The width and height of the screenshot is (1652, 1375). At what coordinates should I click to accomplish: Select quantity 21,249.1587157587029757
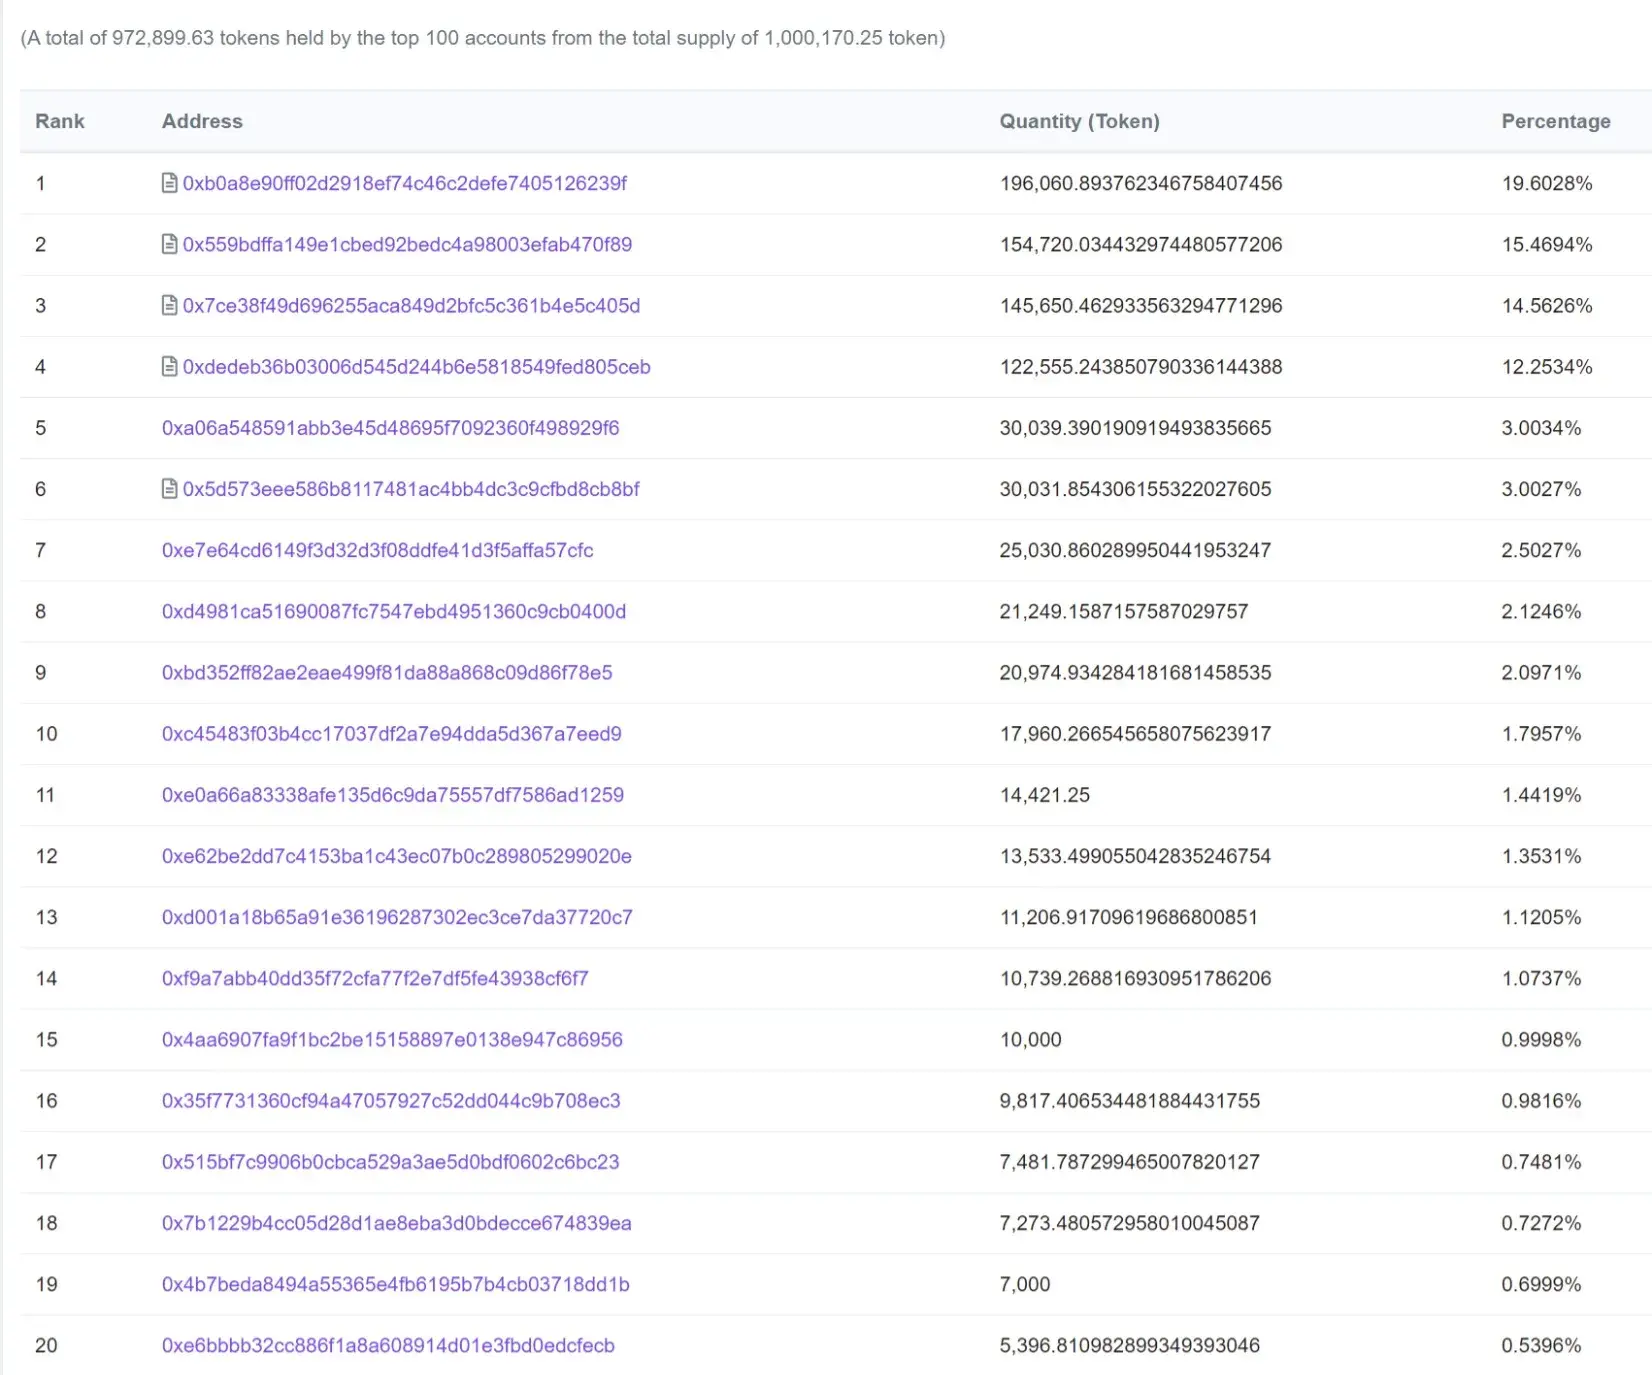pos(1124,611)
